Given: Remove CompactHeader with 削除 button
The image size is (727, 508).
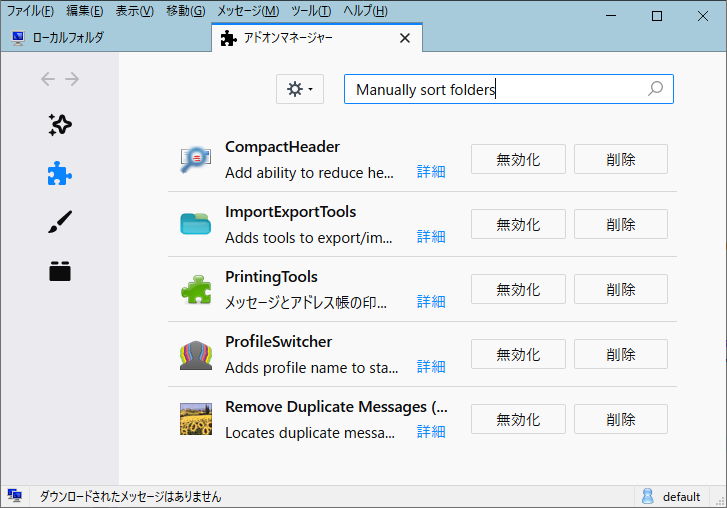Looking at the screenshot, I should click(621, 159).
